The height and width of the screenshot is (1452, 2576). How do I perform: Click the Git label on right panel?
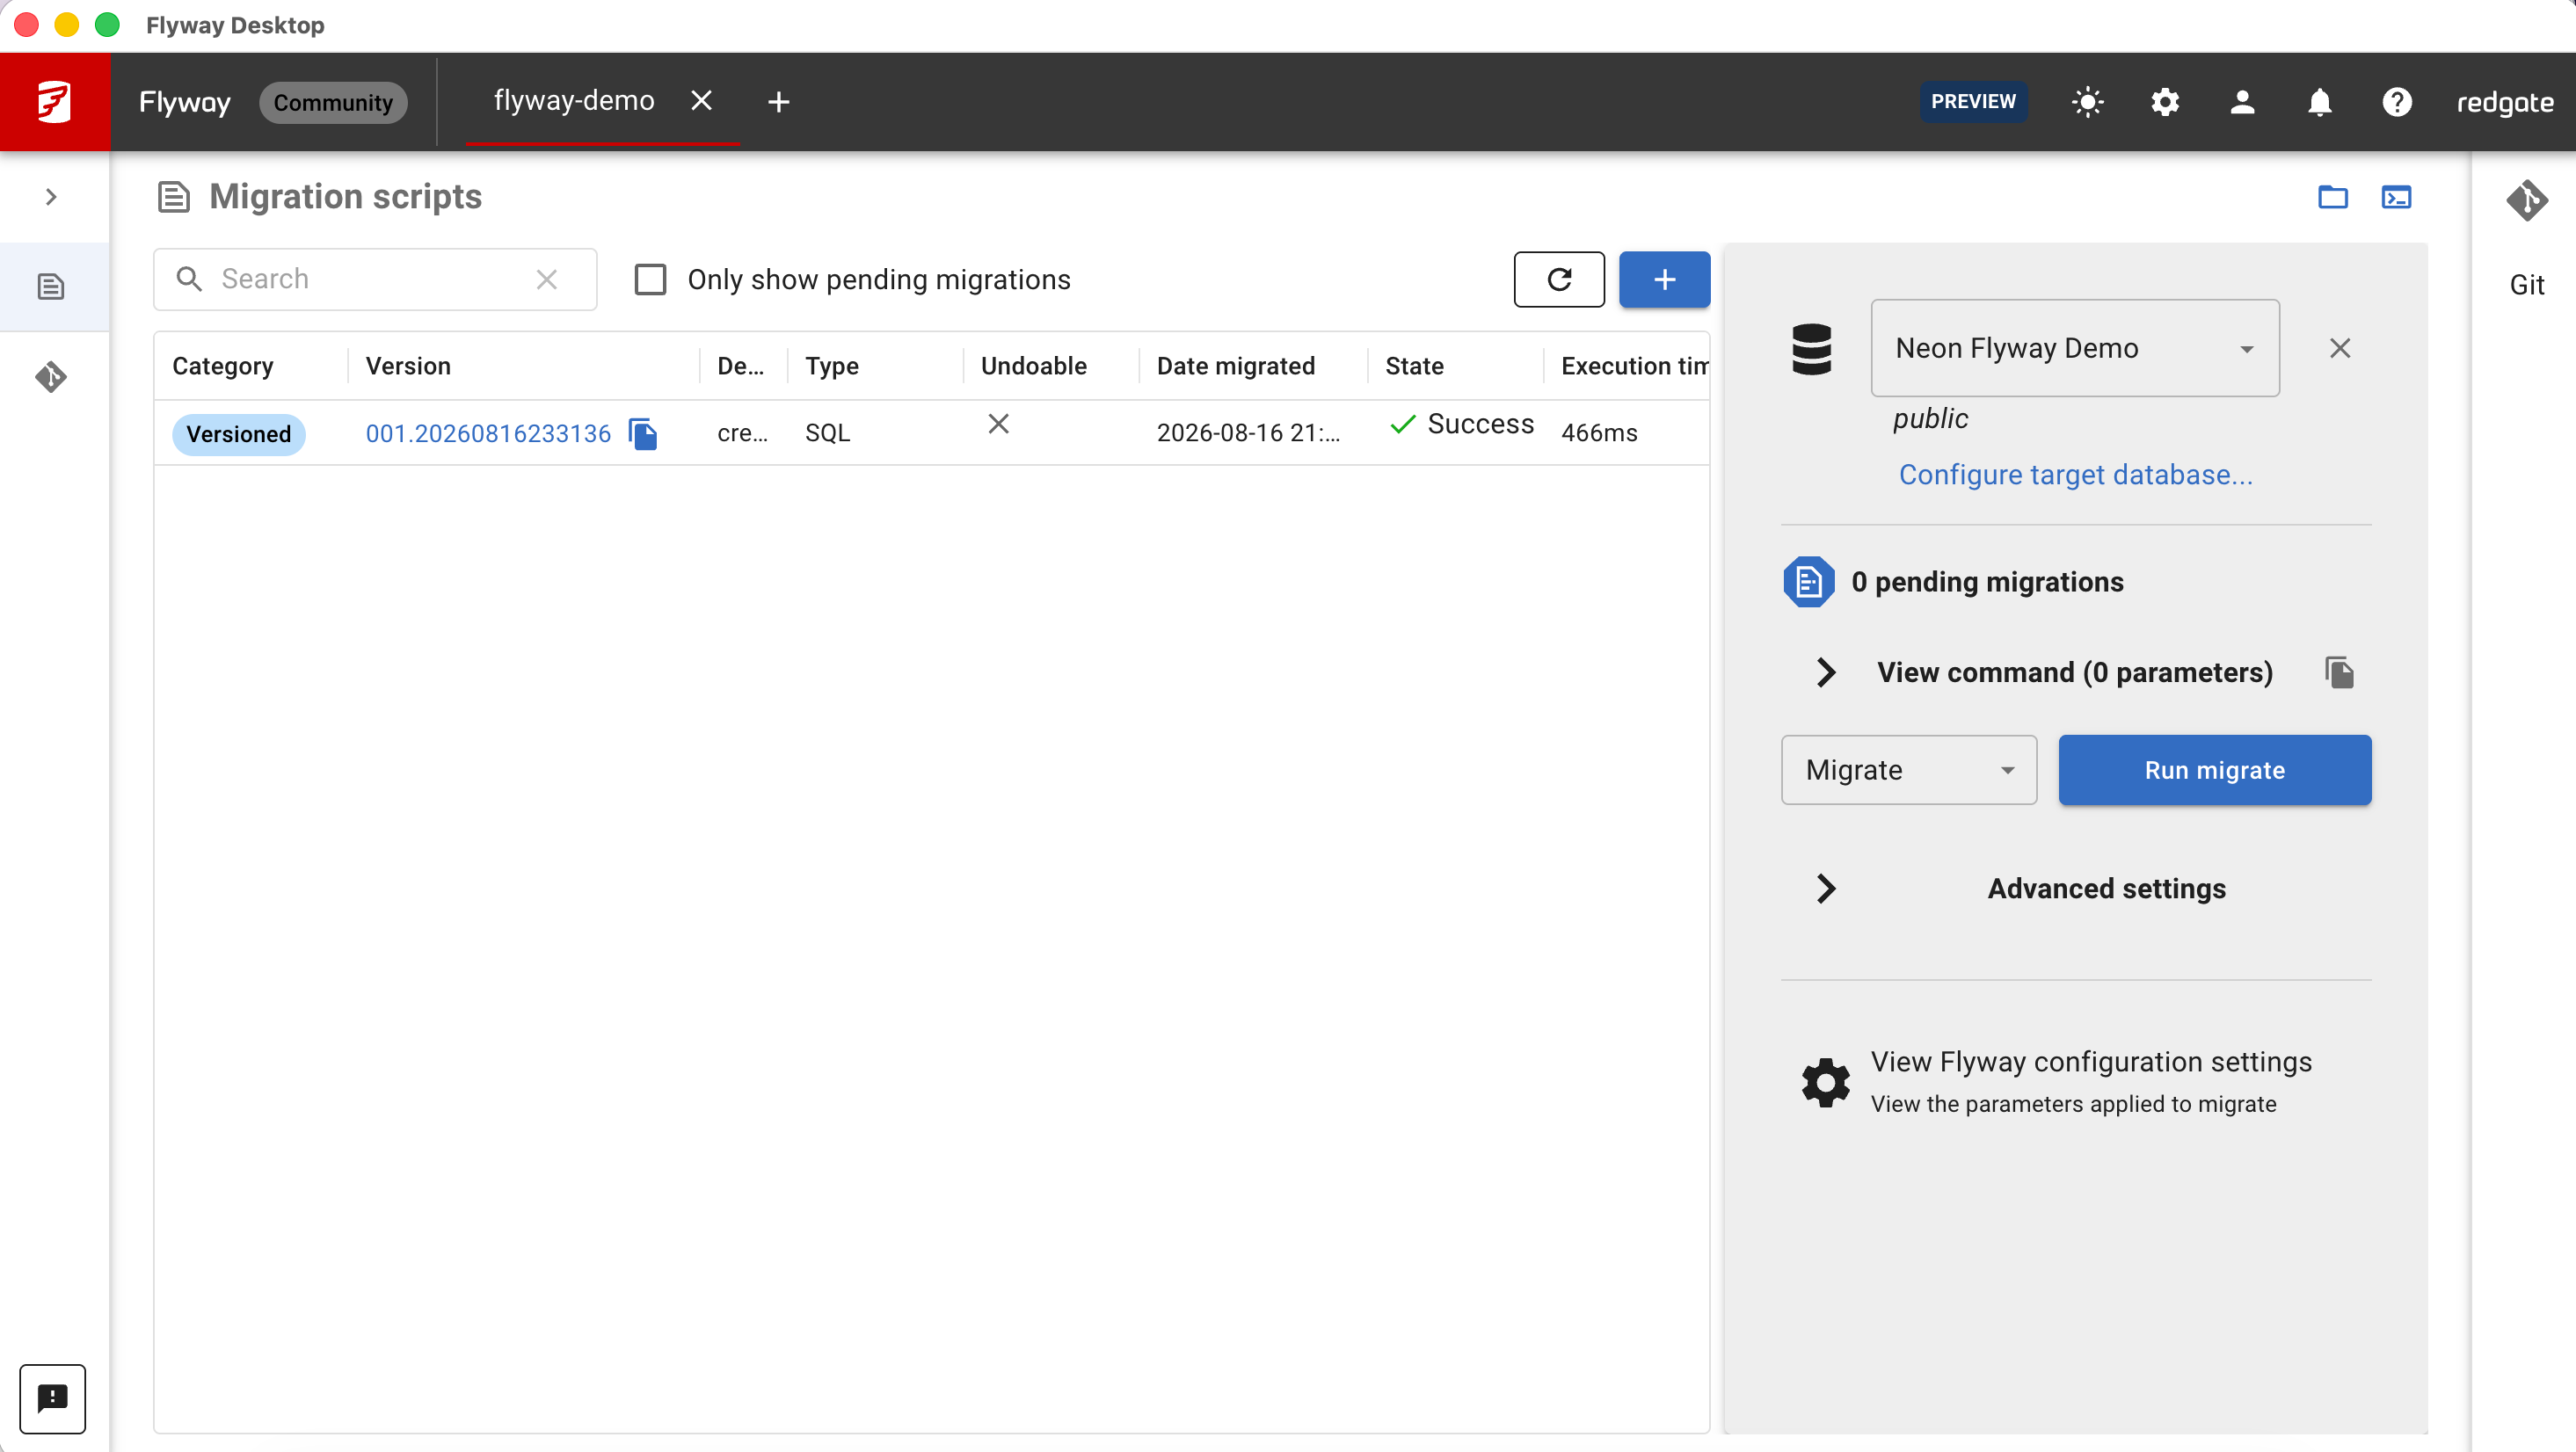pos(2527,285)
